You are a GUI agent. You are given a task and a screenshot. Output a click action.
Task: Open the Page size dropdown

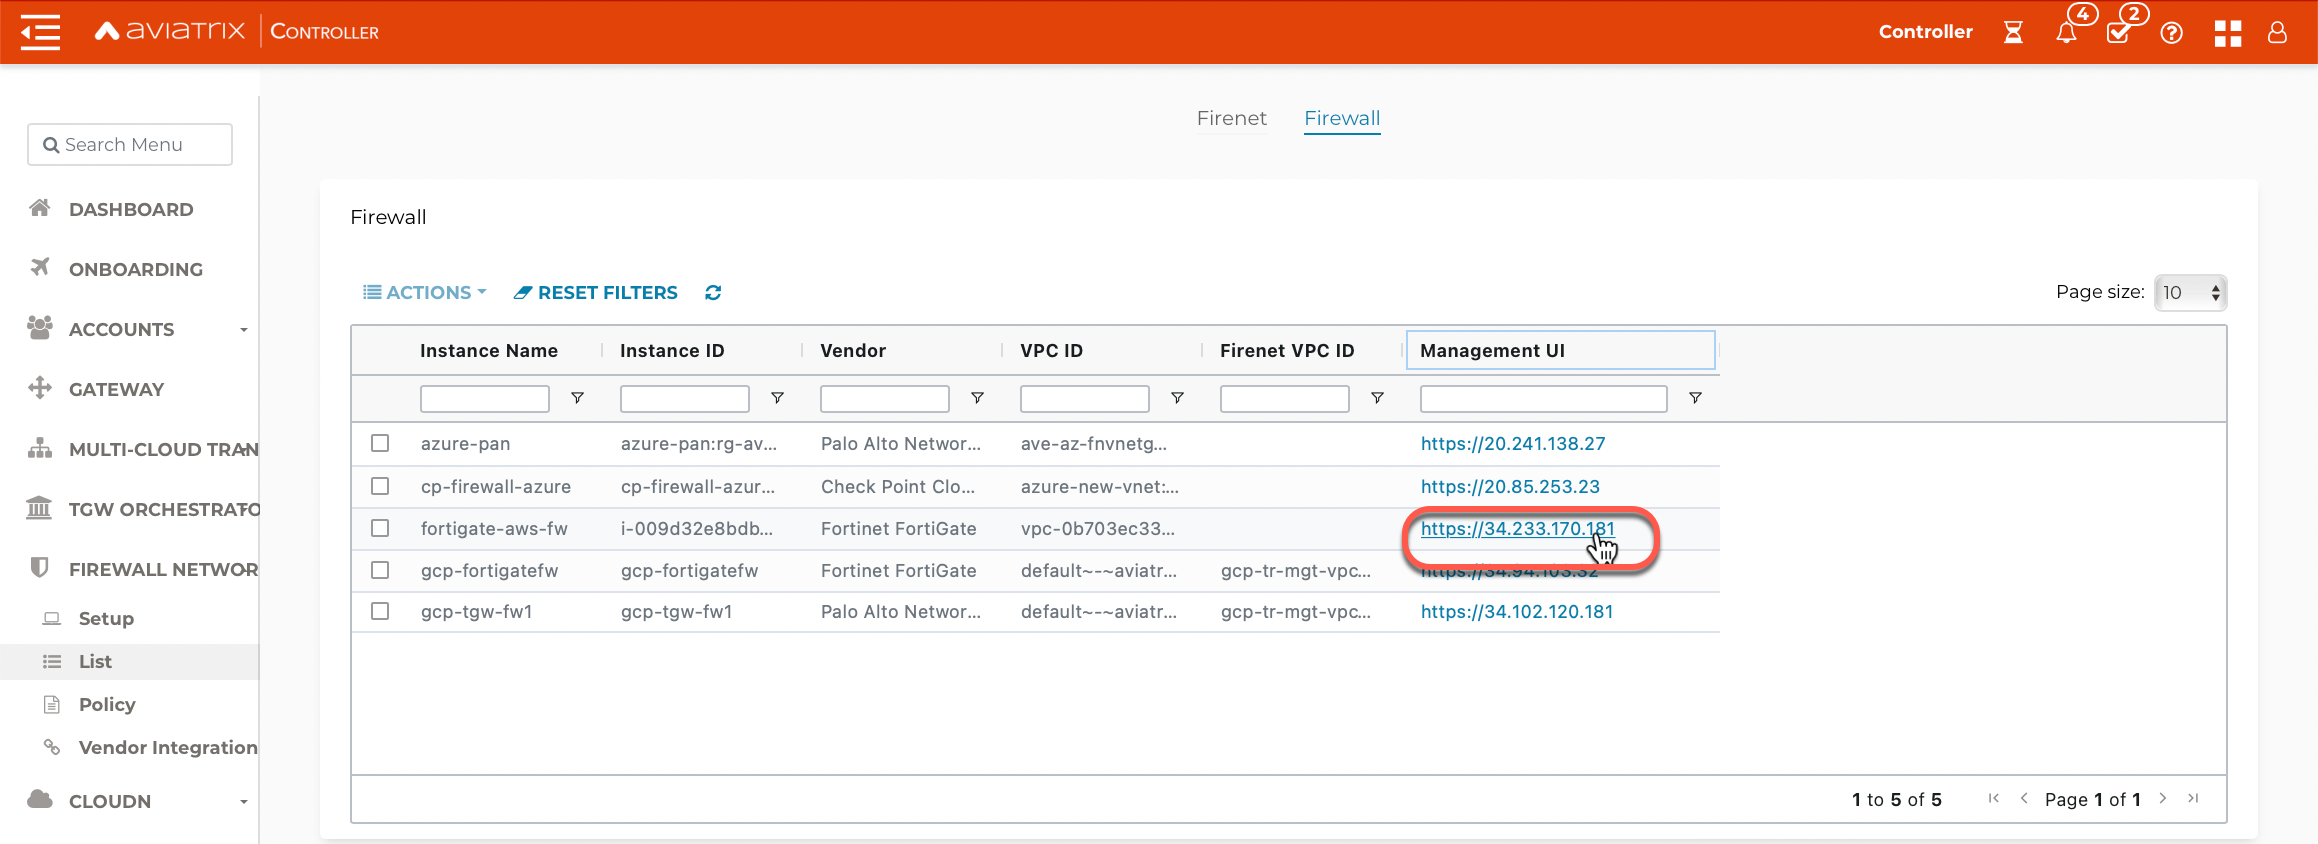[x=2190, y=293]
